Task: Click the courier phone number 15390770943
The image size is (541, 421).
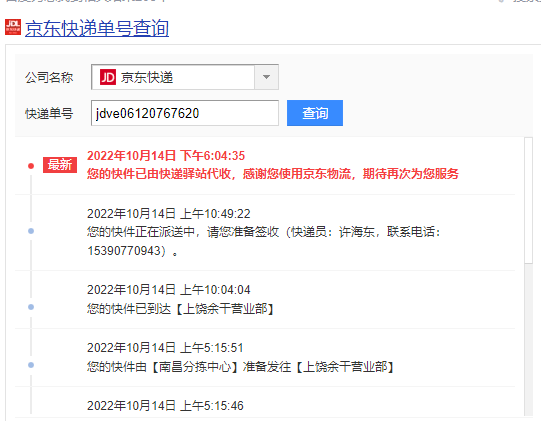Action: coord(124,251)
